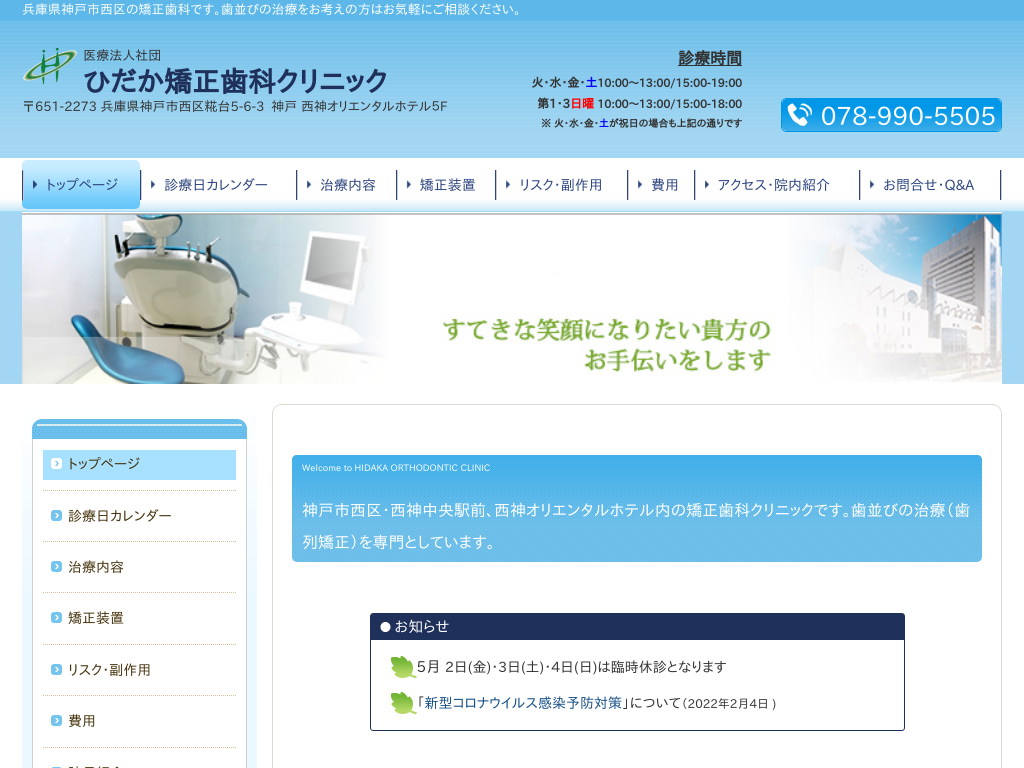
Task: Open the sidebar 診療日カレンダー link
Action: tap(139, 516)
